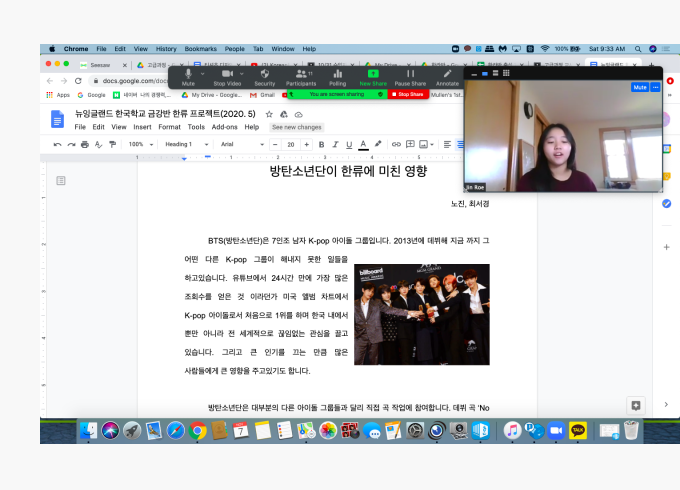Open the Format menu in Docs
The height and width of the screenshot is (490, 680).
(x=169, y=127)
